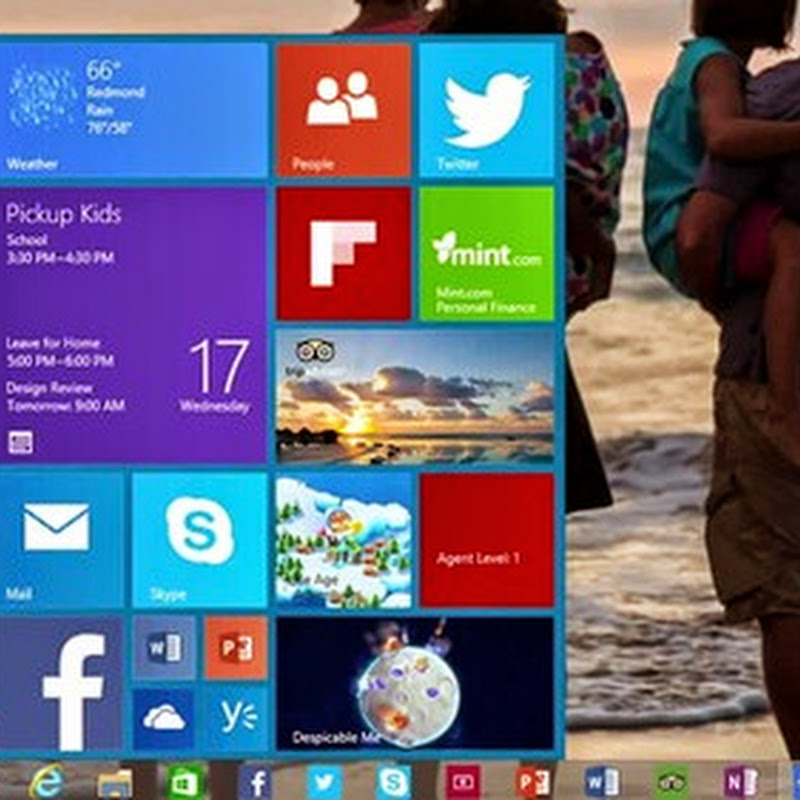This screenshot has height=800, width=800.
Task: Open the Facebook tile
Action: pyautogui.click(x=61, y=684)
